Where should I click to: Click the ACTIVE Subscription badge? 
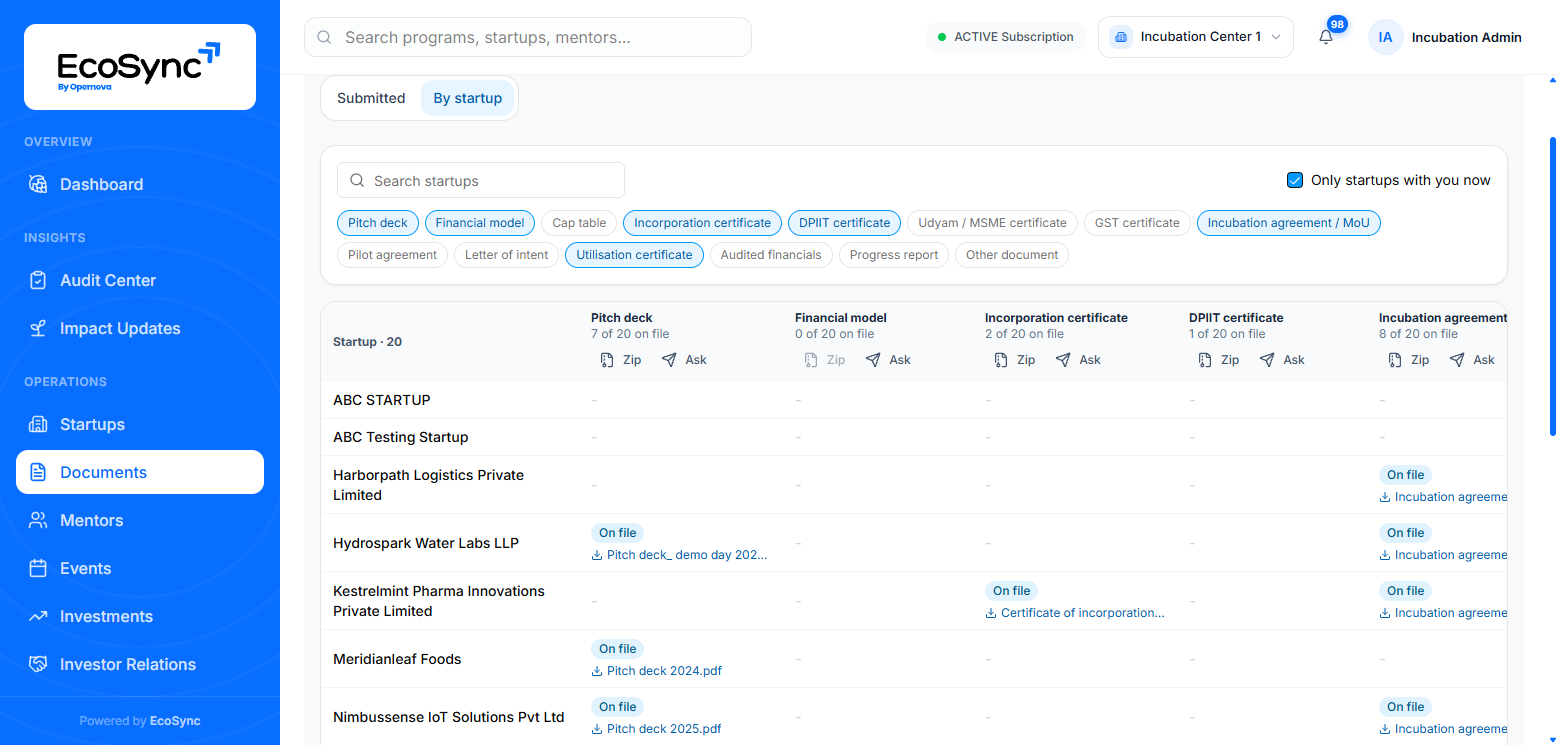point(1006,37)
